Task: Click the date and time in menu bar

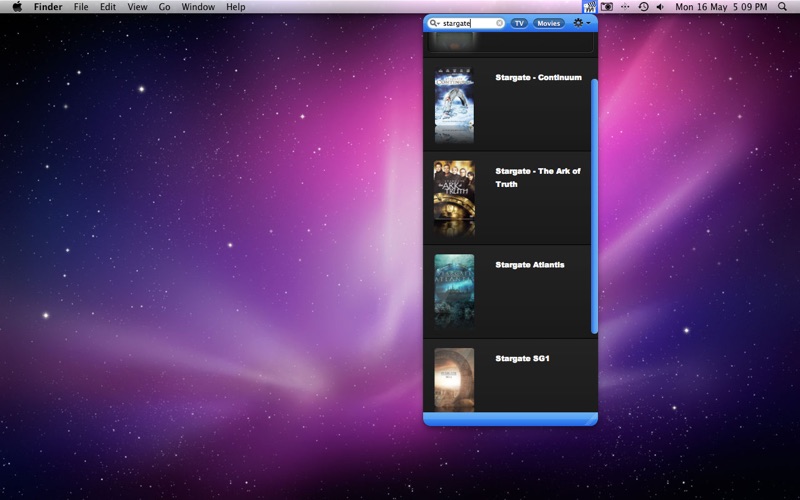Action: 721,7
